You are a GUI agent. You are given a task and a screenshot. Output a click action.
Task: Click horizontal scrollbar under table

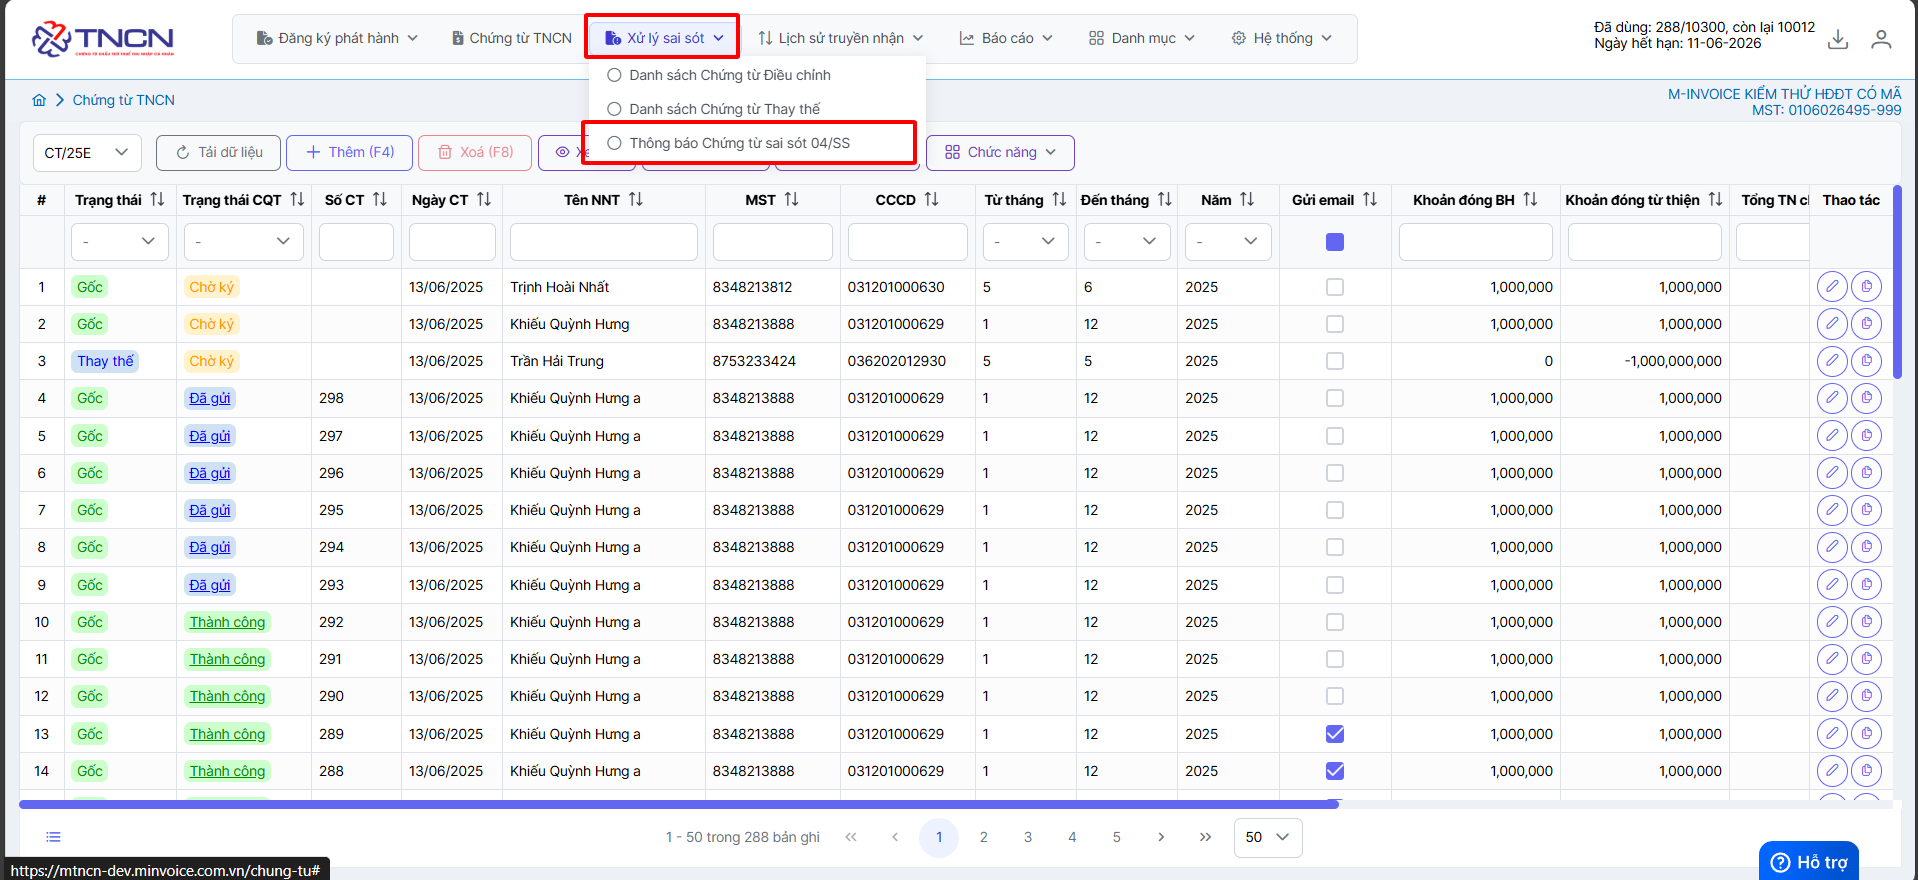679,804
